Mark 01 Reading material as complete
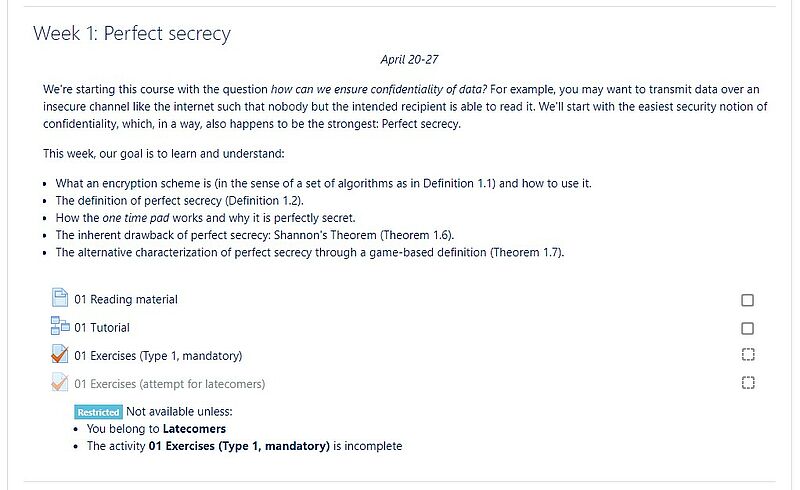This screenshot has width=800, height=490. coord(748,300)
